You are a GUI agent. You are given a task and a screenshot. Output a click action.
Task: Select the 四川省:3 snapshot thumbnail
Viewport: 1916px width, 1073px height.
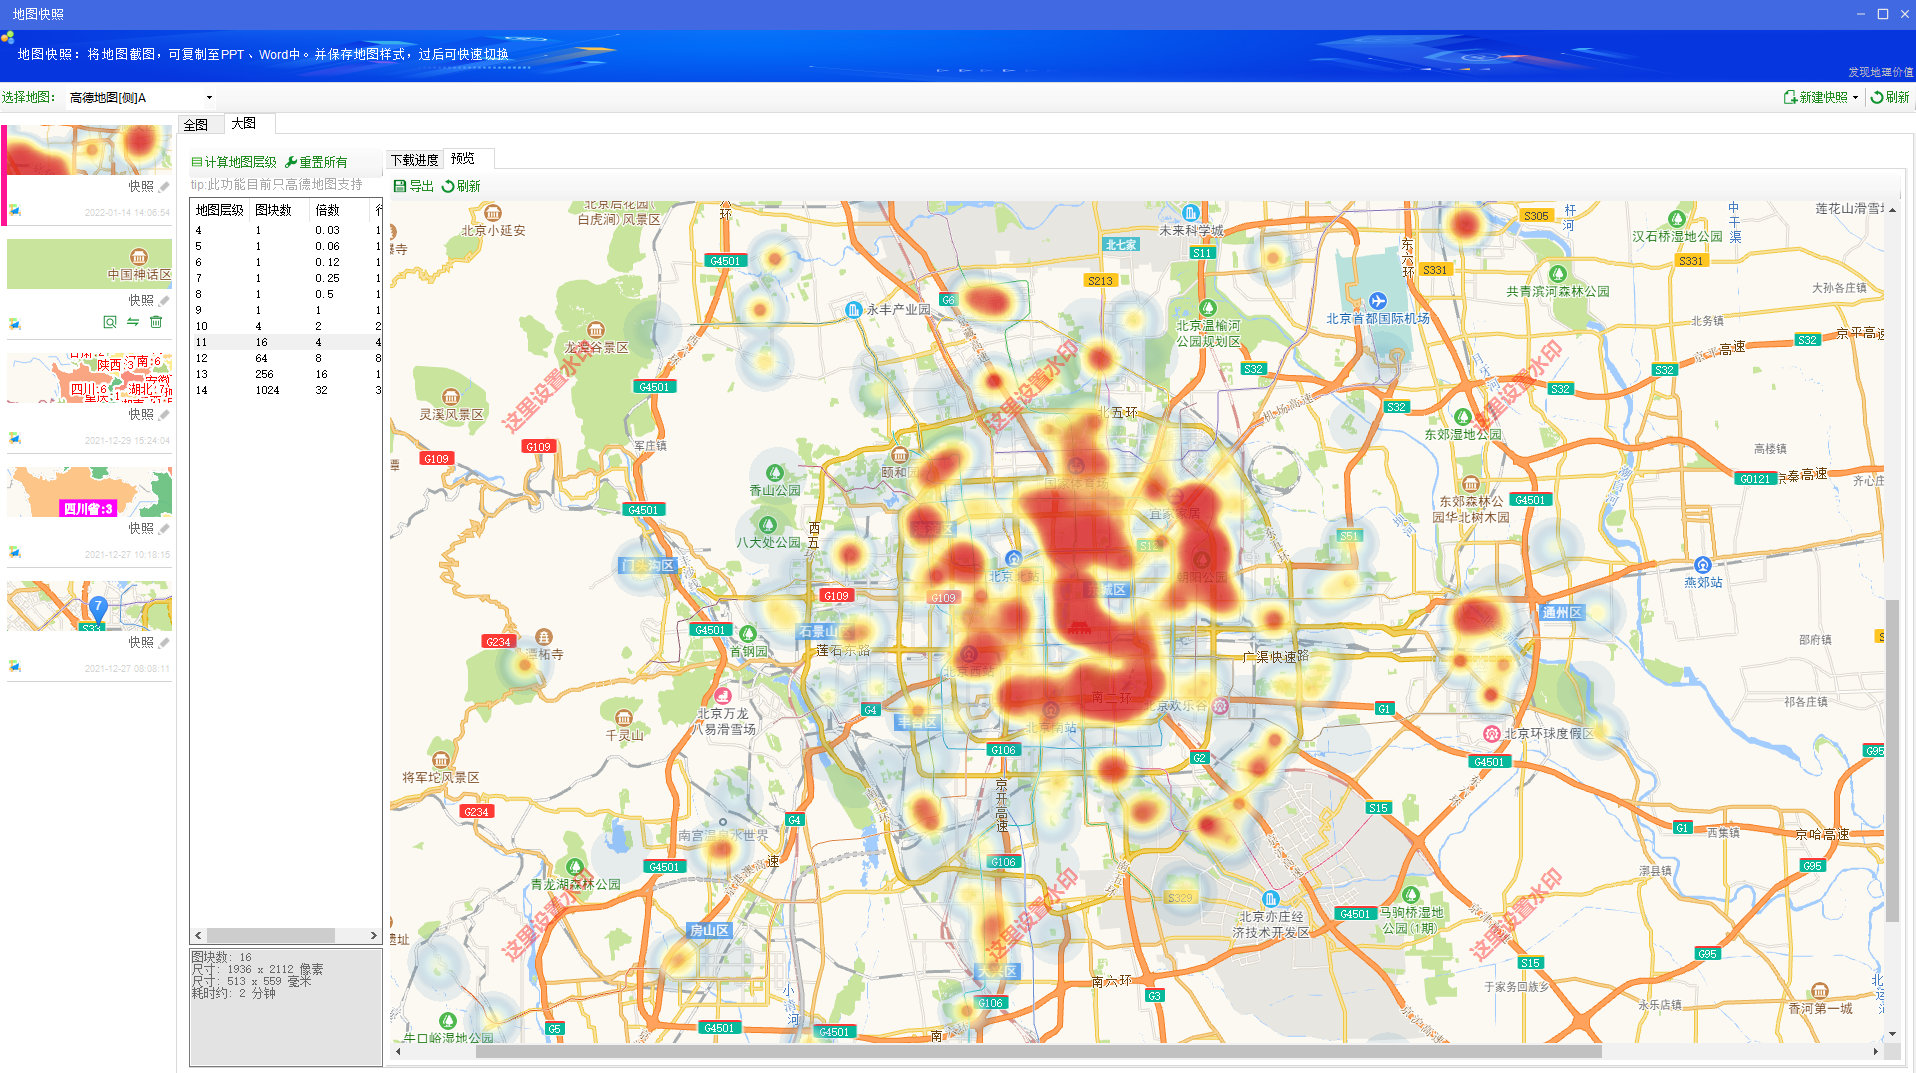[89, 492]
